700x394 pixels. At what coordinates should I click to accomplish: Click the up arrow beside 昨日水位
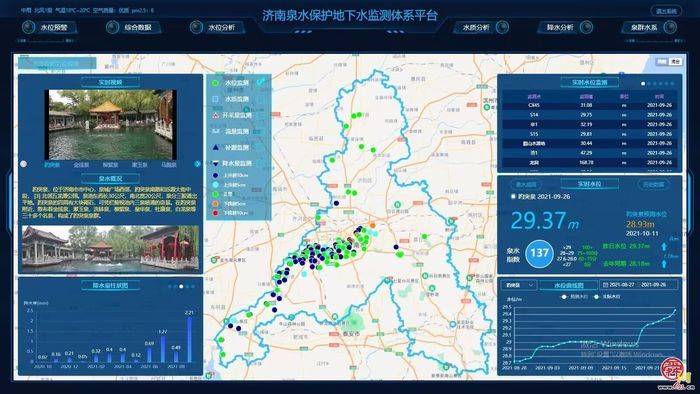click(664, 246)
